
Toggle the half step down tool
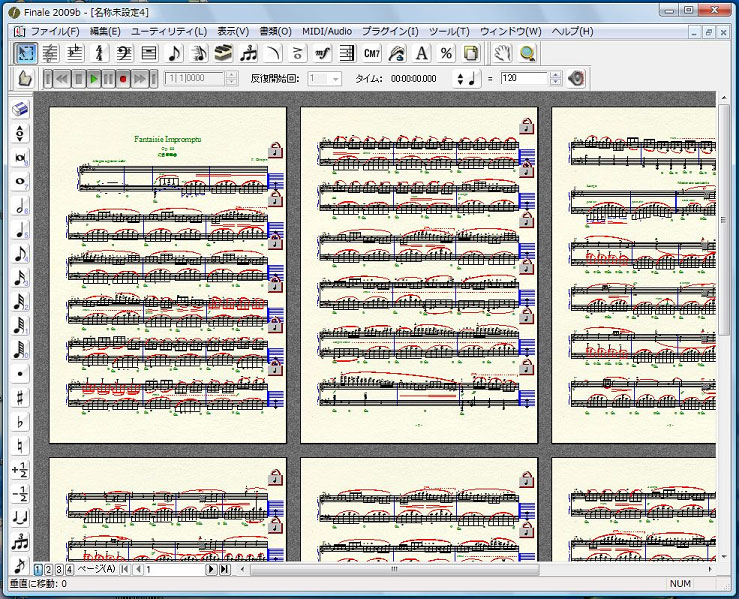(20, 494)
